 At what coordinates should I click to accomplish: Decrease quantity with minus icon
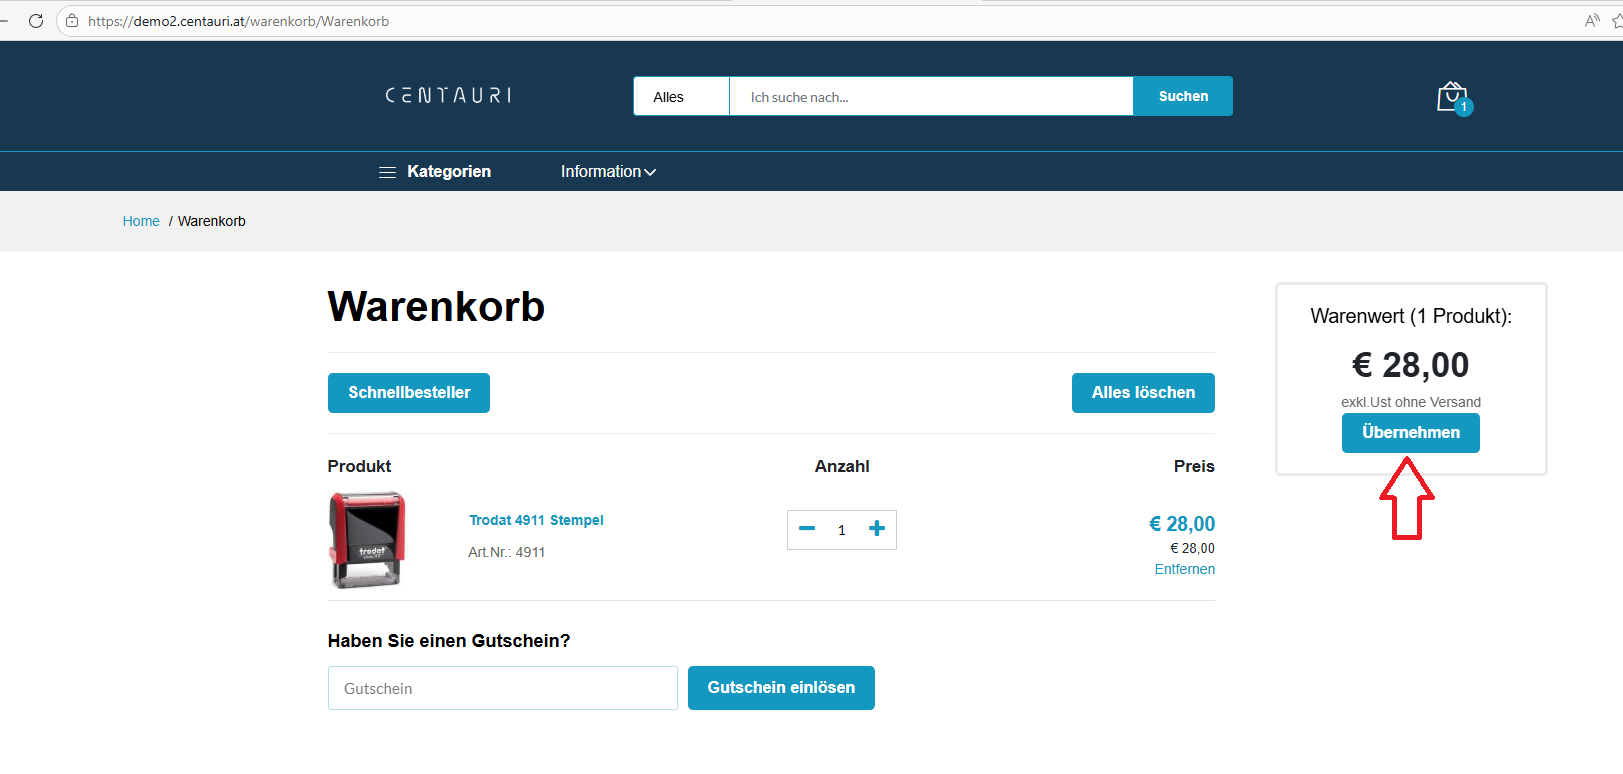pos(807,529)
